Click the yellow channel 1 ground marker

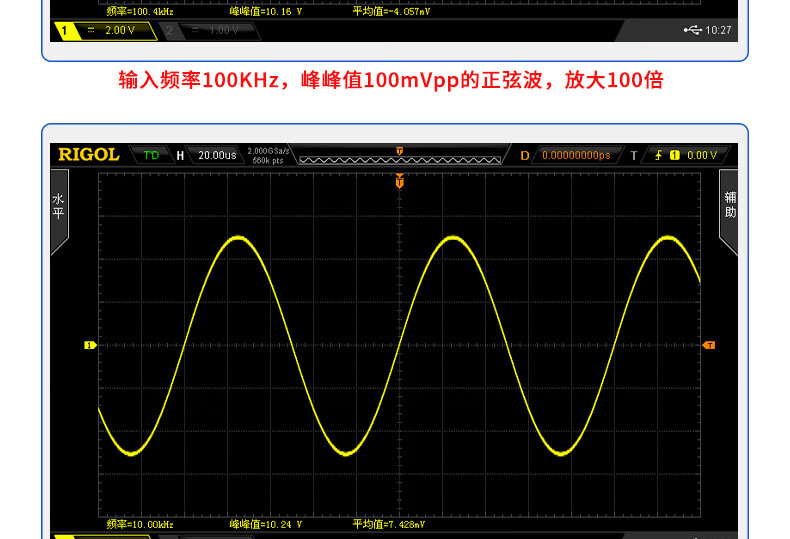point(89,345)
